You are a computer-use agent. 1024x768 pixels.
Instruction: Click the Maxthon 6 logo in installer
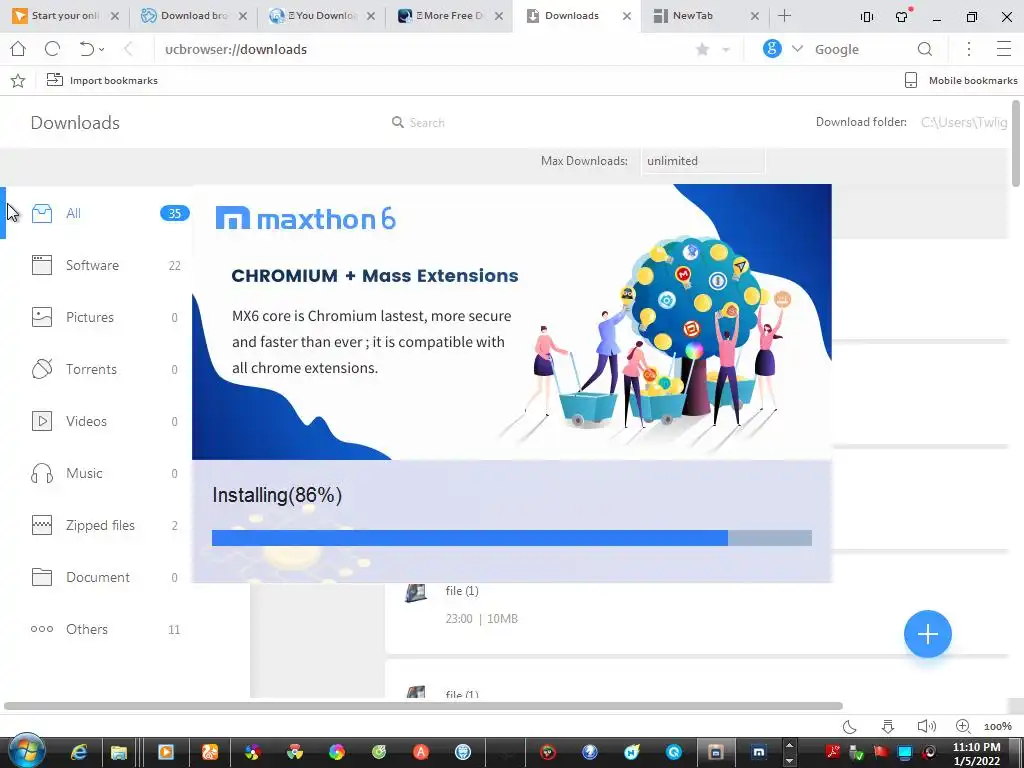coord(306,219)
